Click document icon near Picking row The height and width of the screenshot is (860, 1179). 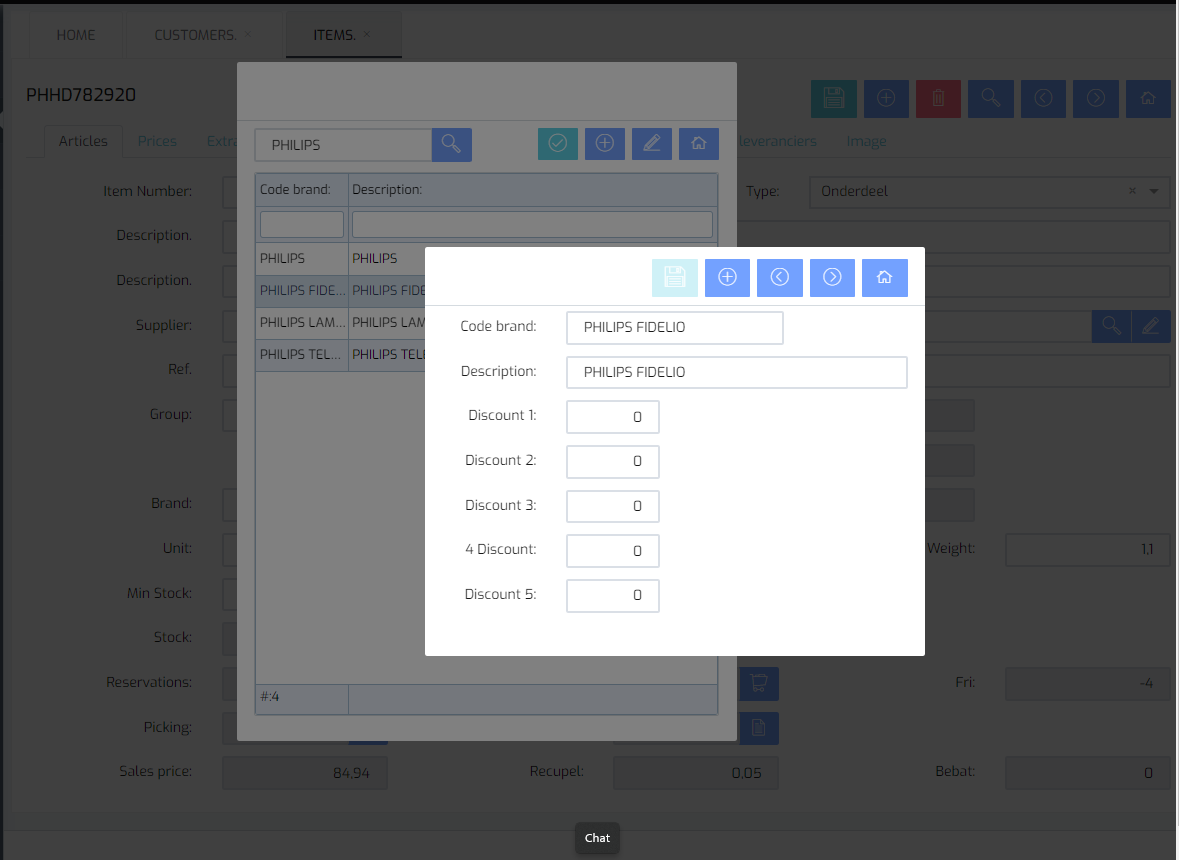tap(759, 728)
